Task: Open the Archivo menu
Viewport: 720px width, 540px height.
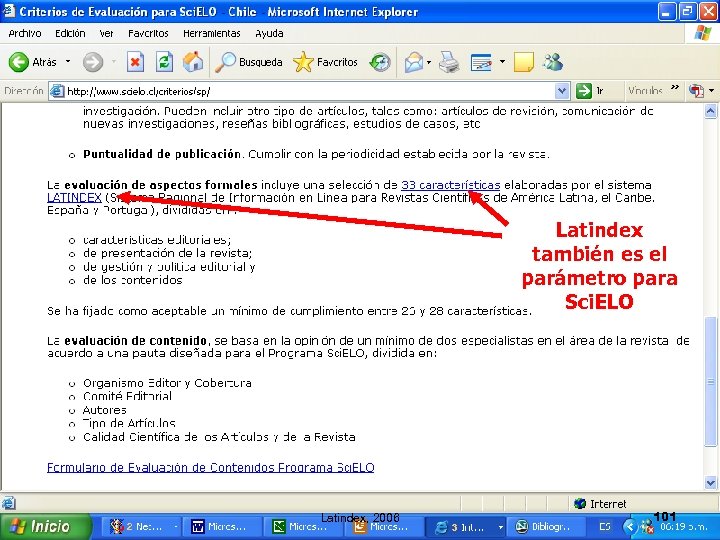Action: click(x=25, y=34)
